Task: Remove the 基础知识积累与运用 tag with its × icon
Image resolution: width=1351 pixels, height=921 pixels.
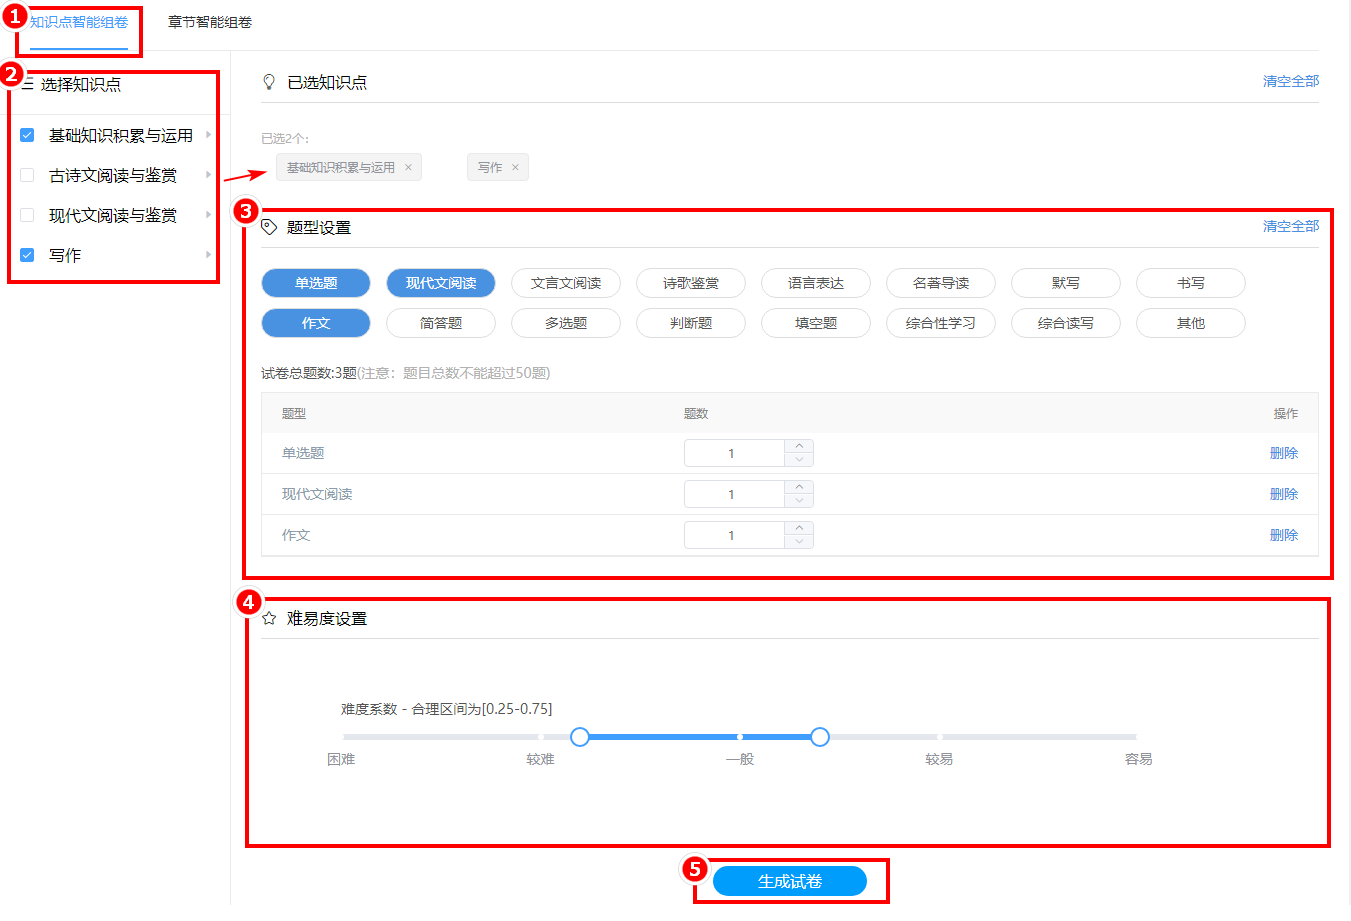Action: (408, 168)
